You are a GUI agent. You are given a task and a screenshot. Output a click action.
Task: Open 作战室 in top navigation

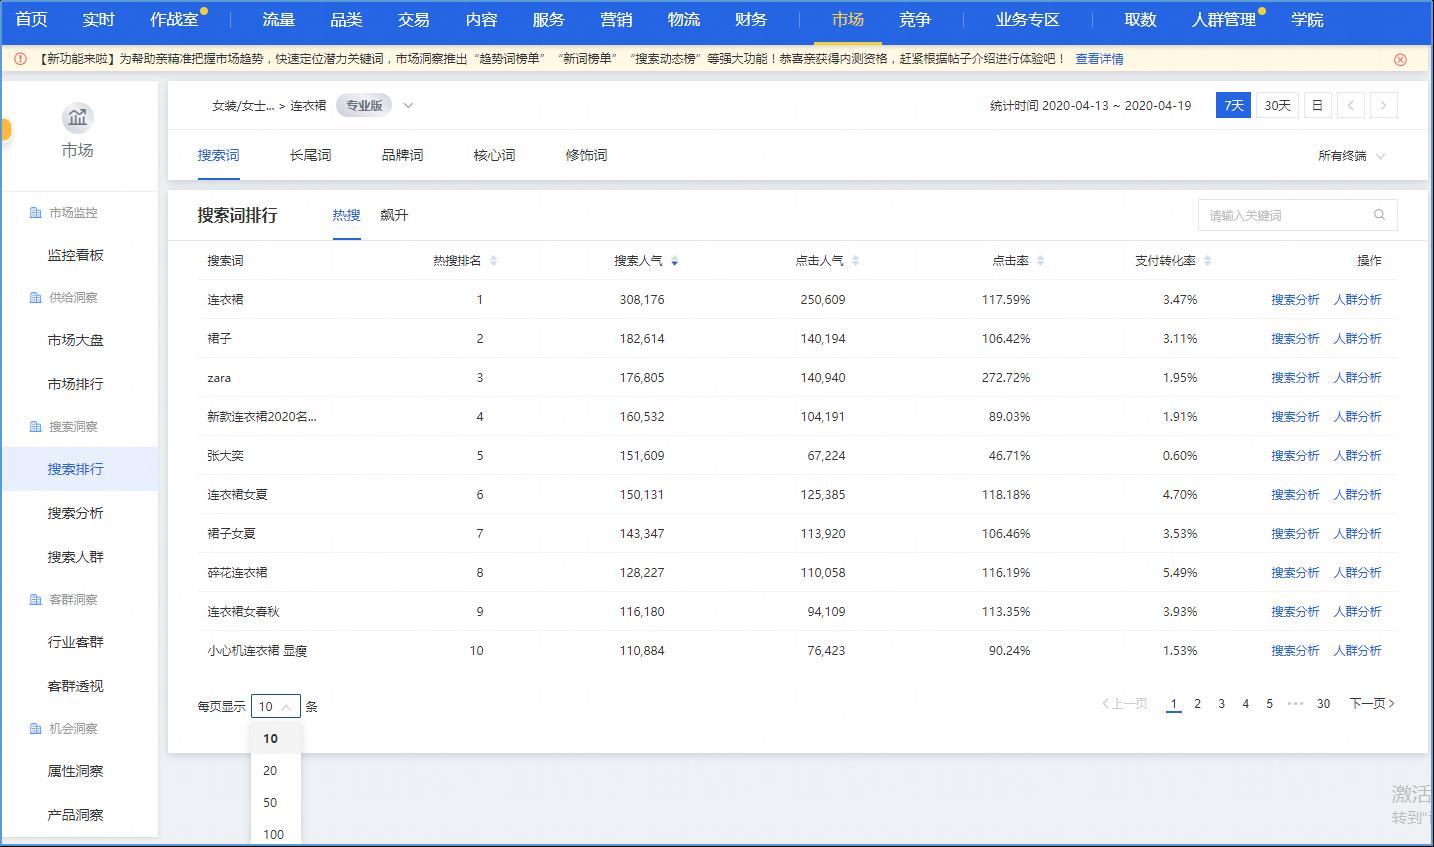174,20
